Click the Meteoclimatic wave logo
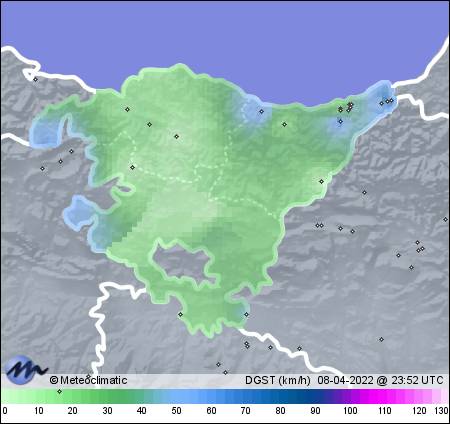The image size is (450, 424). click(x=25, y=369)
